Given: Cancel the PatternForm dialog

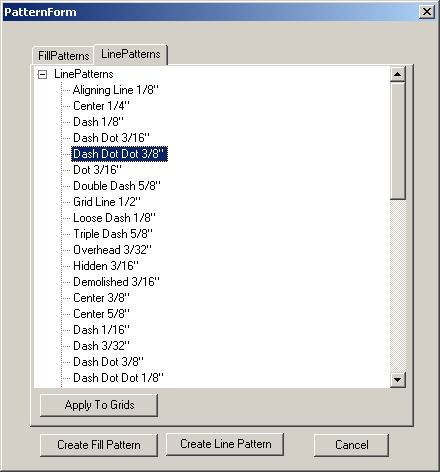Looking at the screenshot, I should (352, 445).
